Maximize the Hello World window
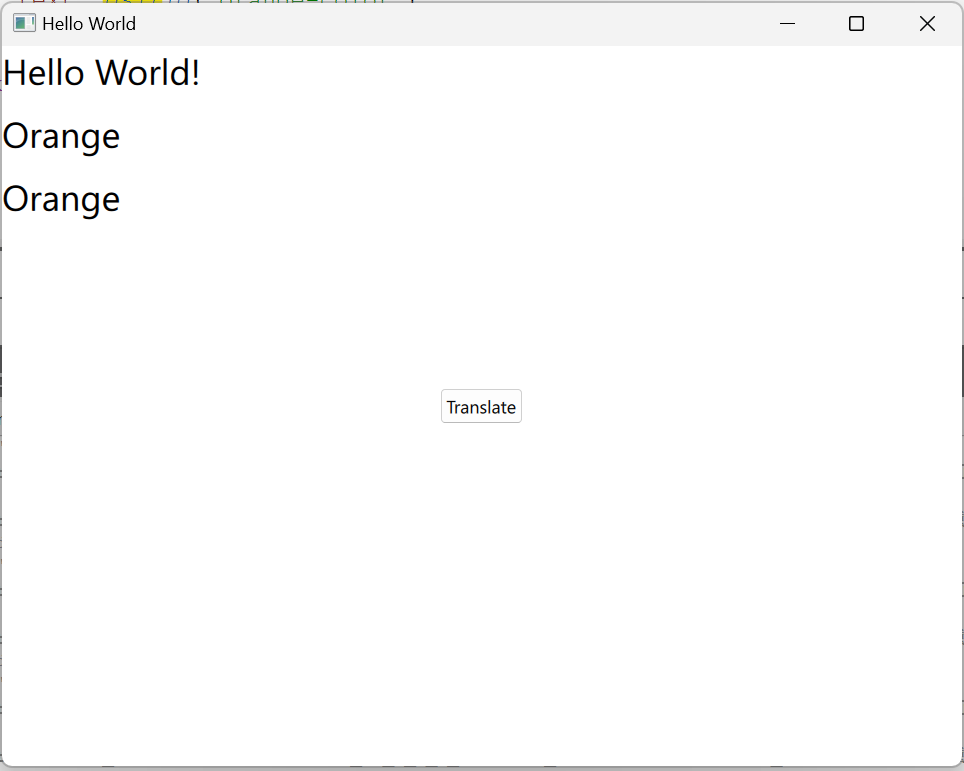This screenshot has height=771, width=964. [x=856, y=24]
